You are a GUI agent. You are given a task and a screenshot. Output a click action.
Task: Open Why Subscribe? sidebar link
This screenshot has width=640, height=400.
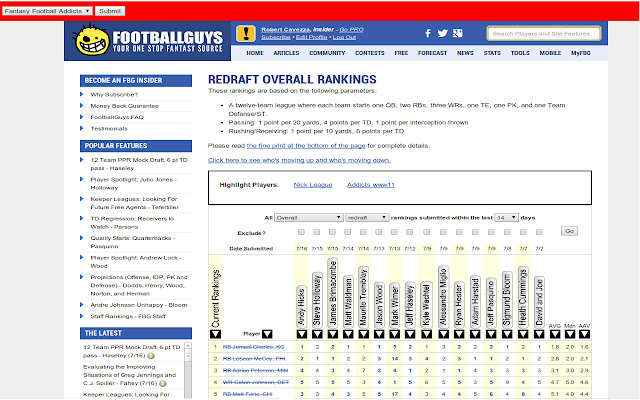pos(114,94)
